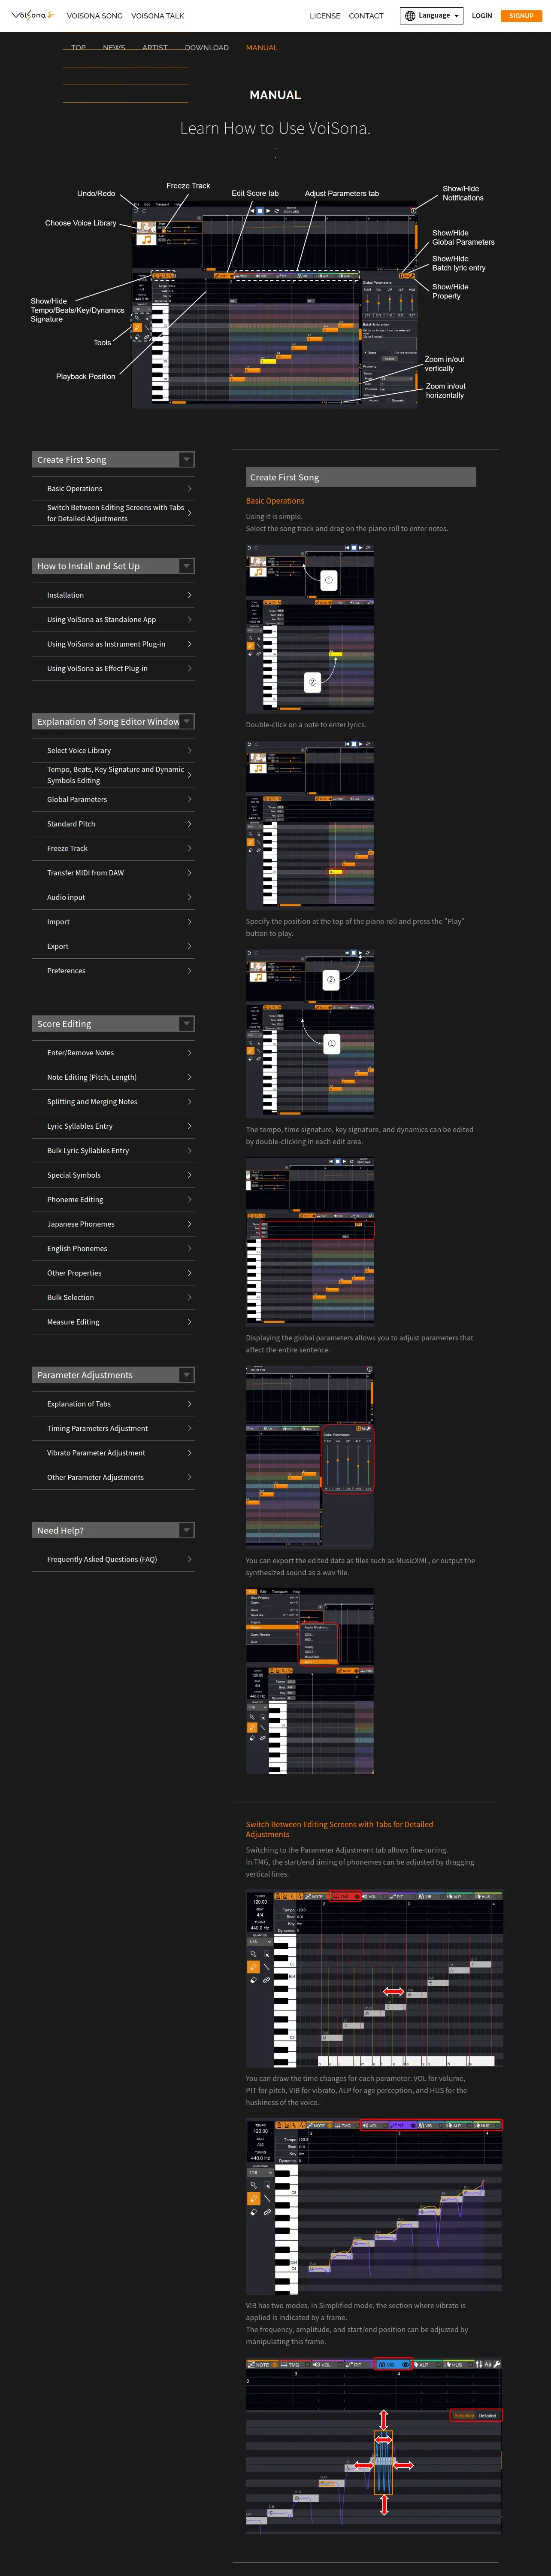This screenshot has height=2576, width=551.
Task: Open the VOISONA TALK page
Action: click(158, 16)
